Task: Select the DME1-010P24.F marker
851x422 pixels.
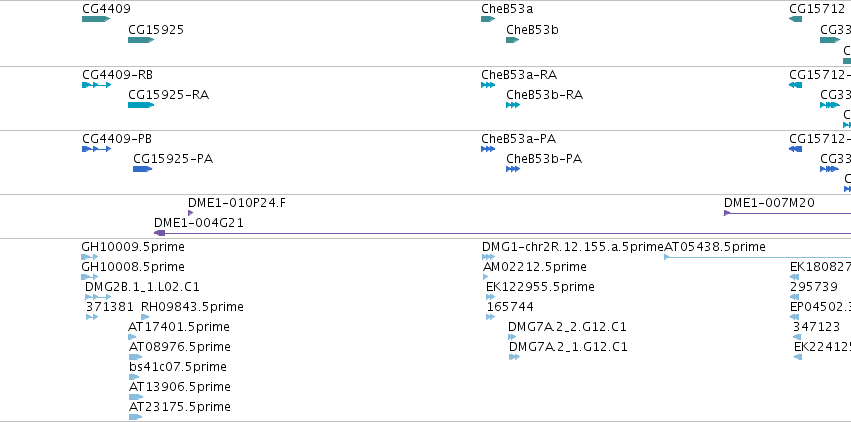Action: click(x=190, y=213)
